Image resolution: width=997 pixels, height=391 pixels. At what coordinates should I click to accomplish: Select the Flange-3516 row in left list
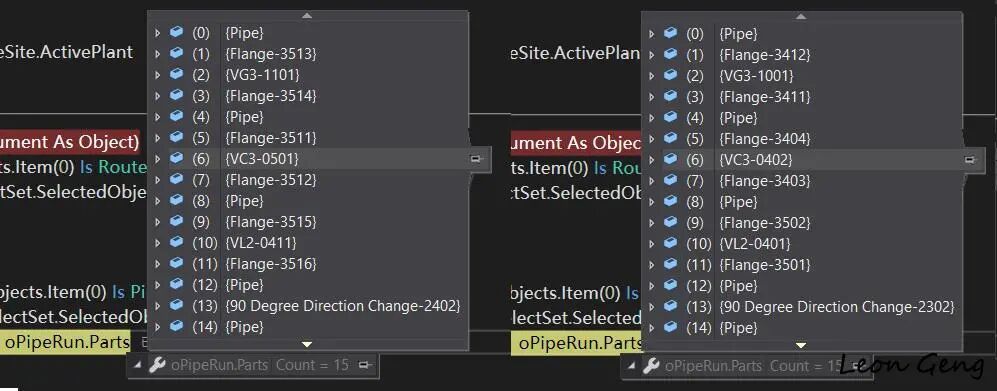pos(308,263)
